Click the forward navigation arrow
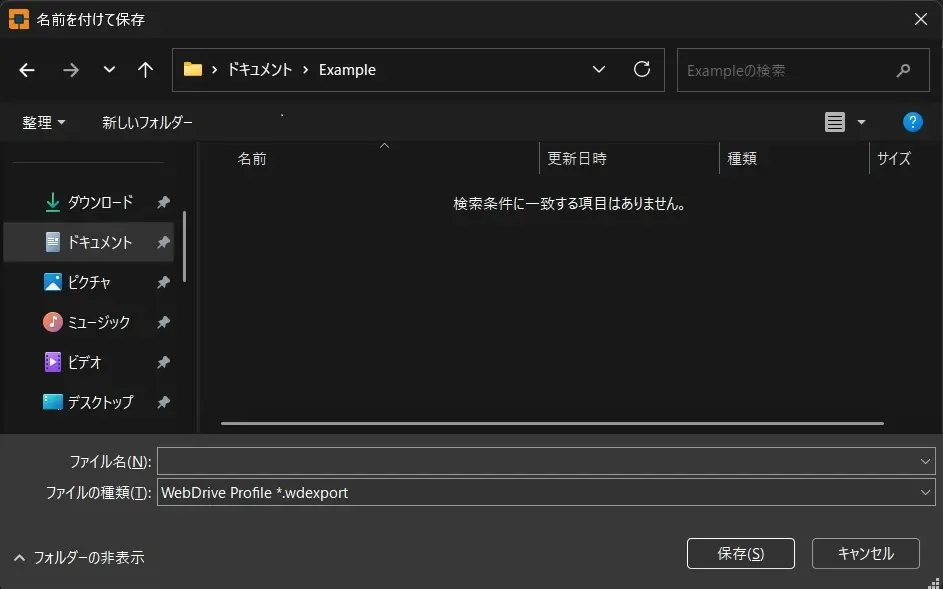 pos(70,70)
